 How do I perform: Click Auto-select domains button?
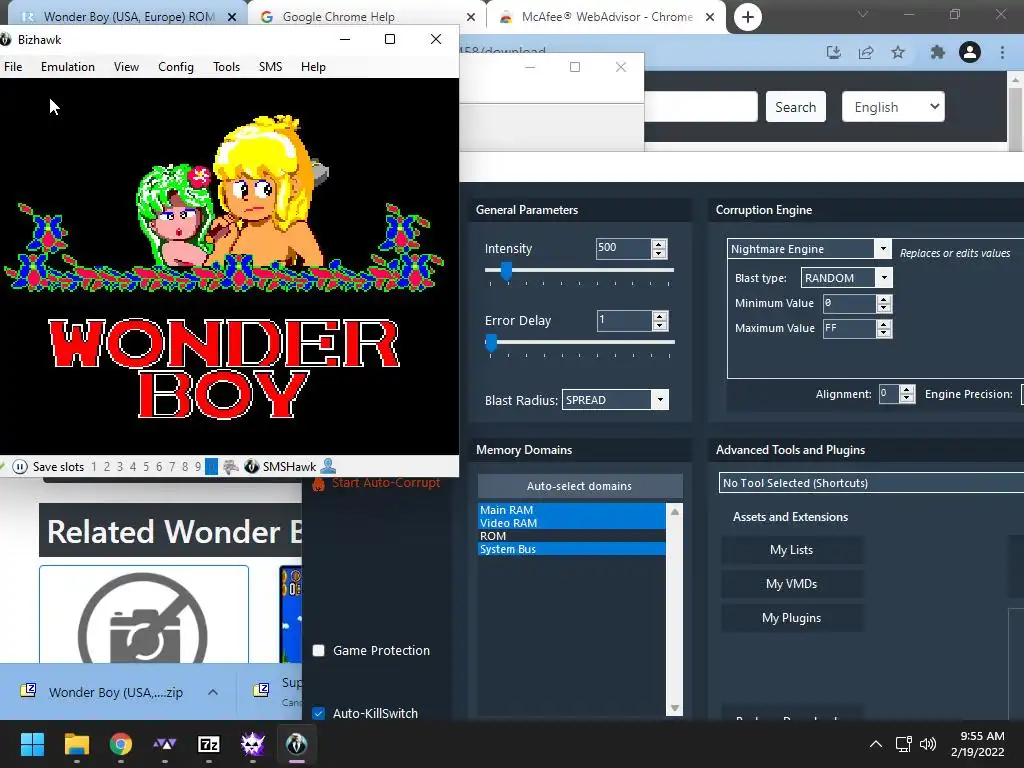pyautogui.click(x=579, y=486)
